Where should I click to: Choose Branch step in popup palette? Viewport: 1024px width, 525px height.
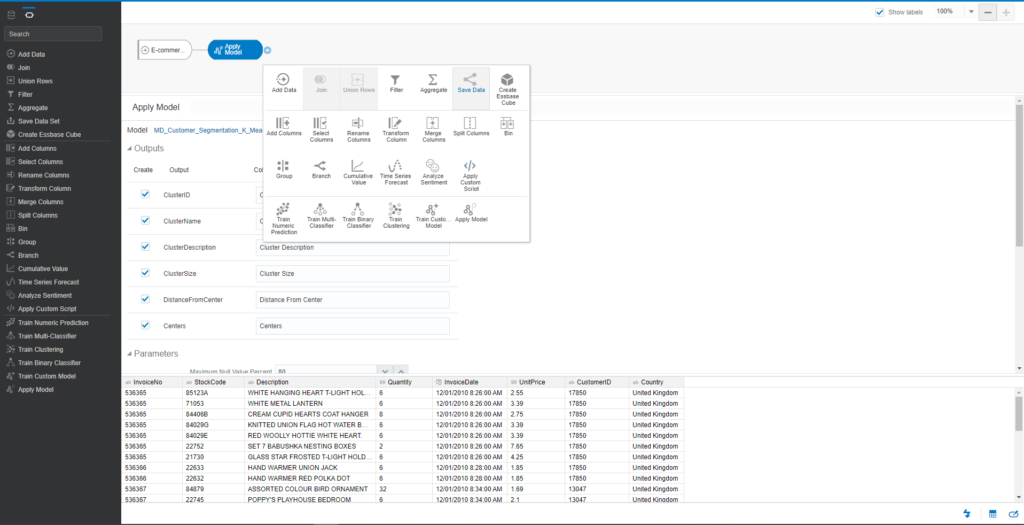tap(321, 169)
